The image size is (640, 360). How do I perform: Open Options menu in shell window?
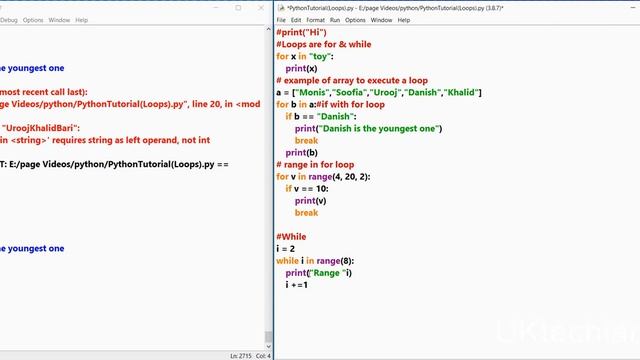[33, 20]
